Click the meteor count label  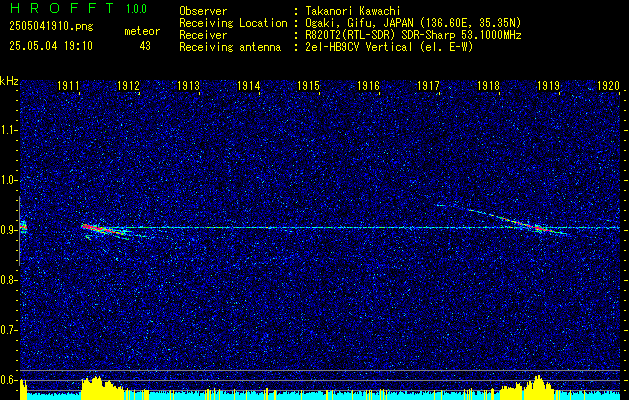[x=142, y=31]
